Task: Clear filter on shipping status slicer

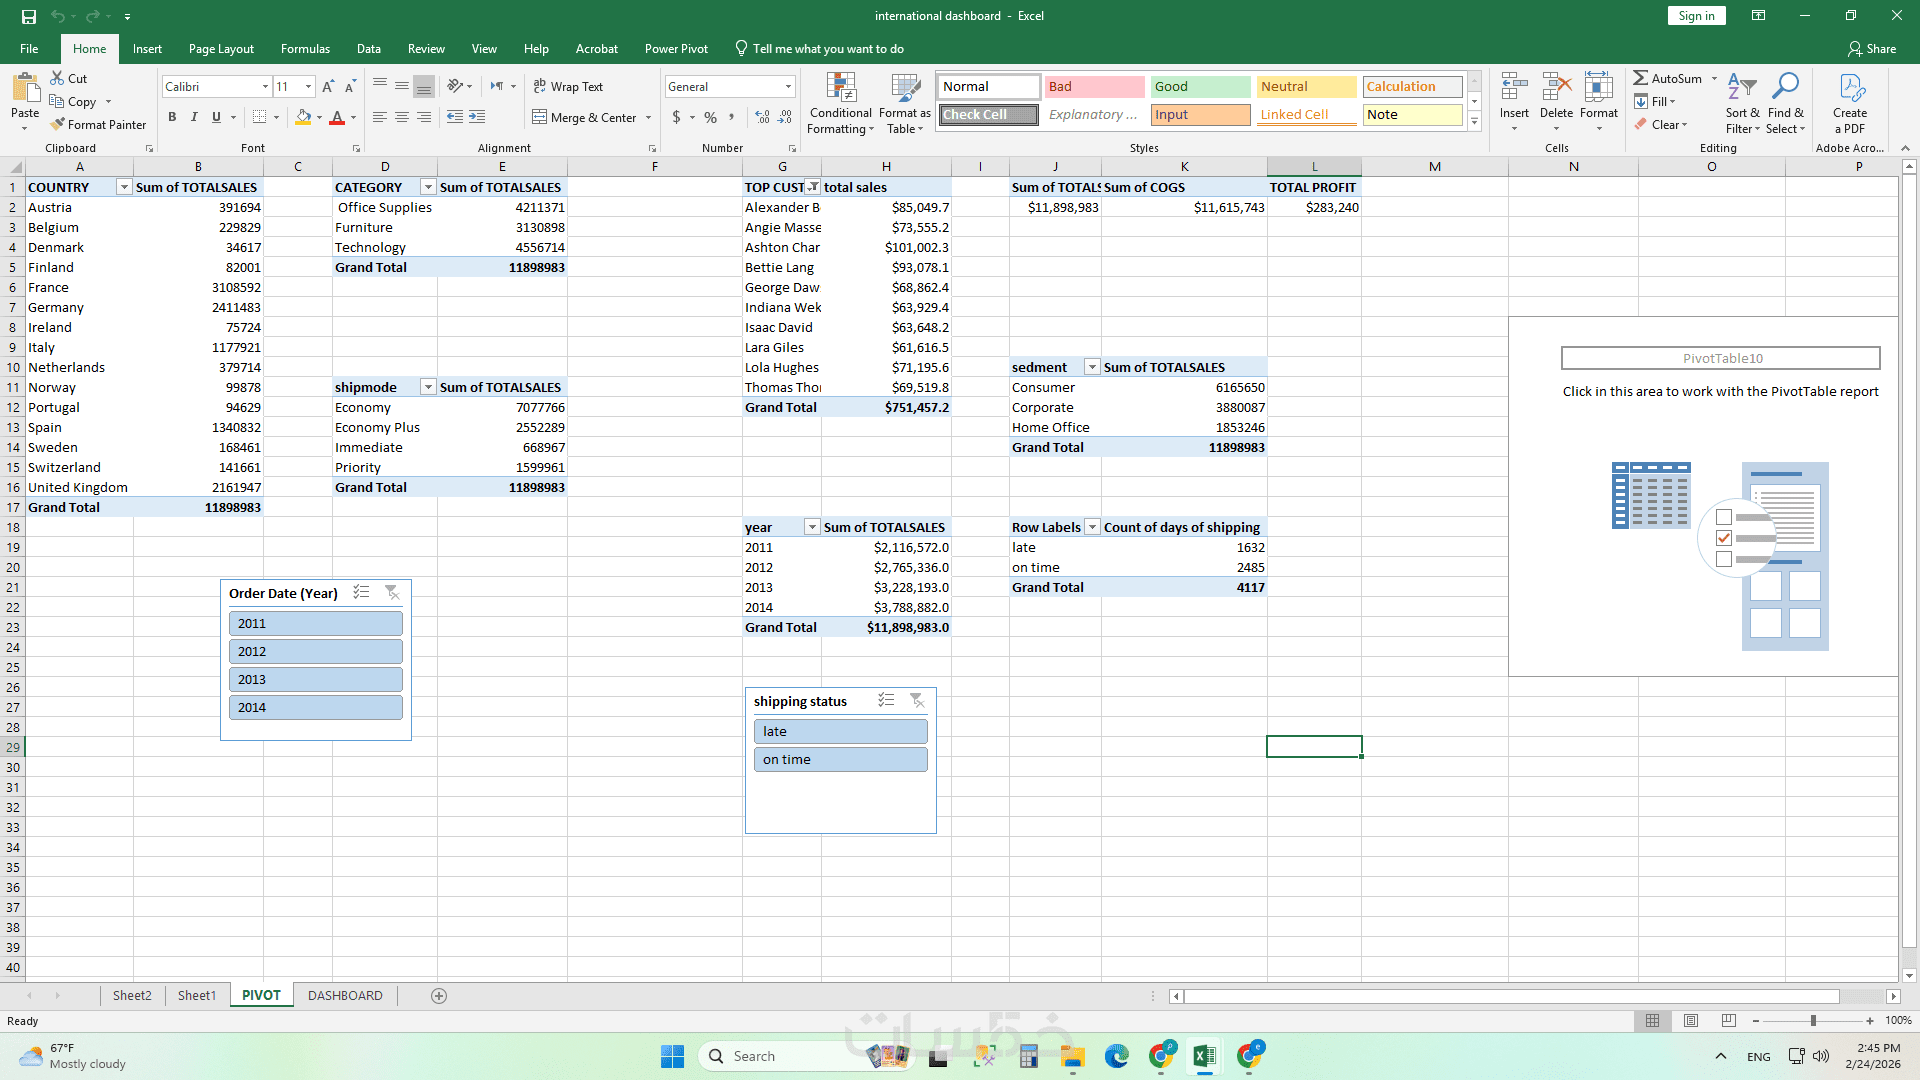Action: click(916, 701)
